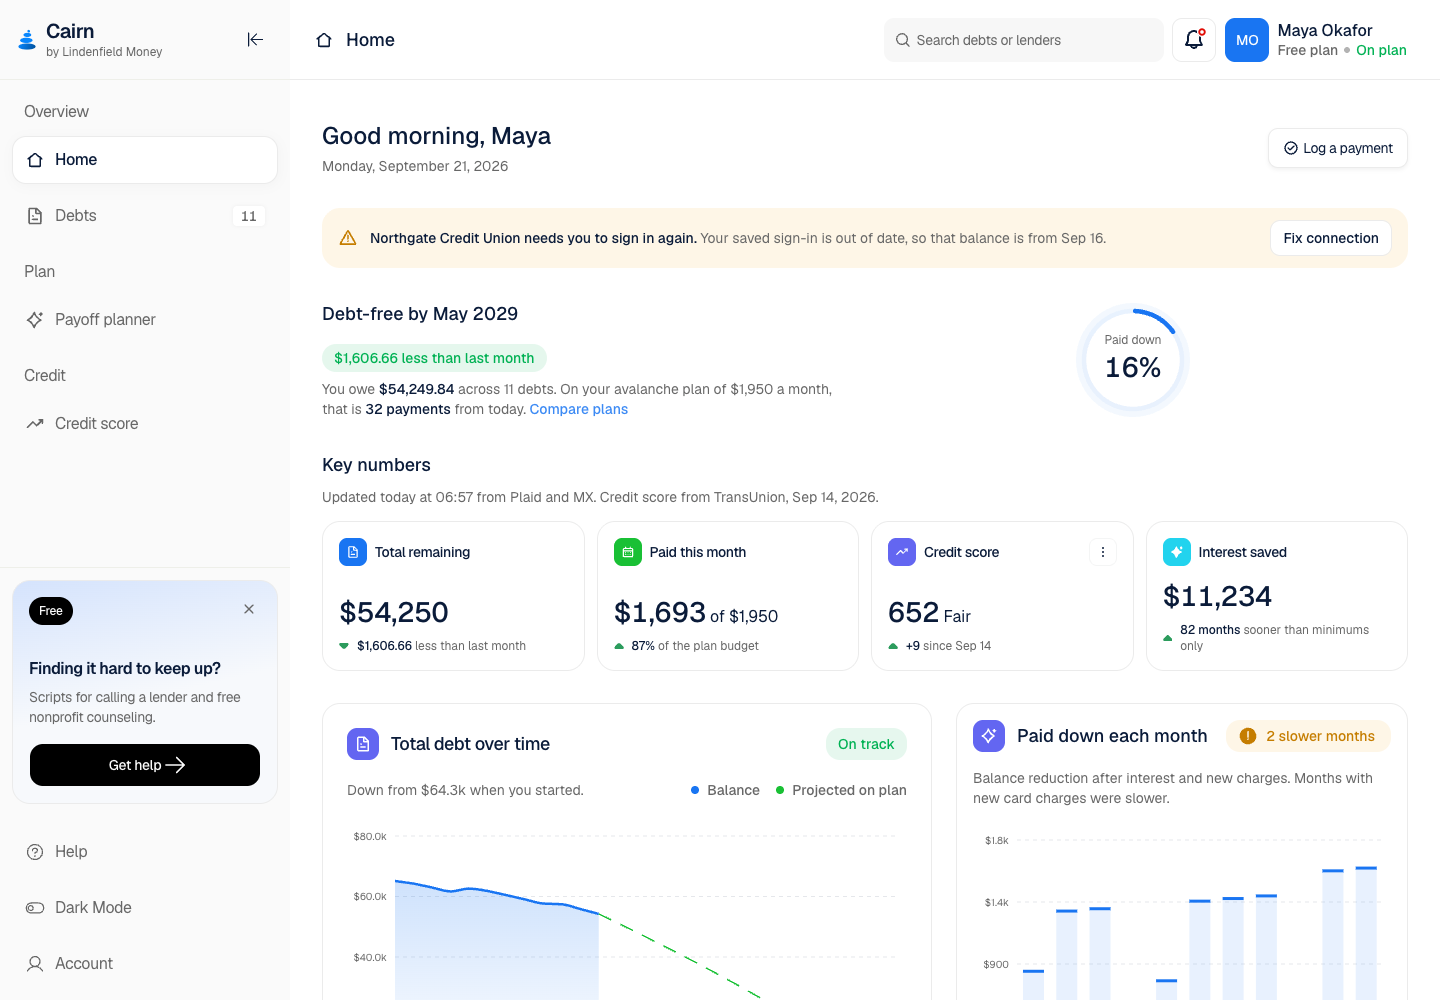The width and height of the screenshot is (1440, 1000).
Task: Click the "Debt-free by May 2029" heading
Action: click(x=420, y=314)
